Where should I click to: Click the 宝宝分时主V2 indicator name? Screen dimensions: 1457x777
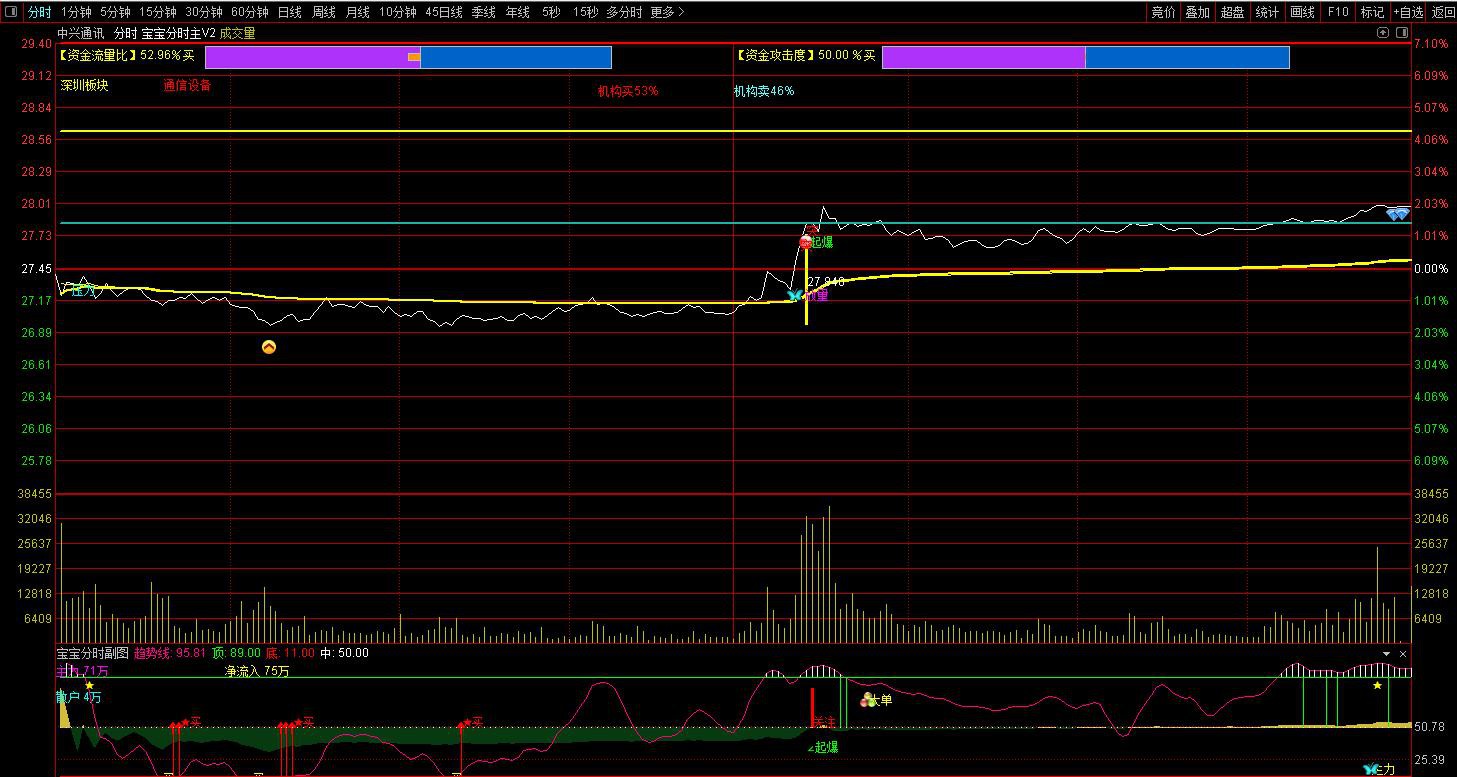[179, 33]
